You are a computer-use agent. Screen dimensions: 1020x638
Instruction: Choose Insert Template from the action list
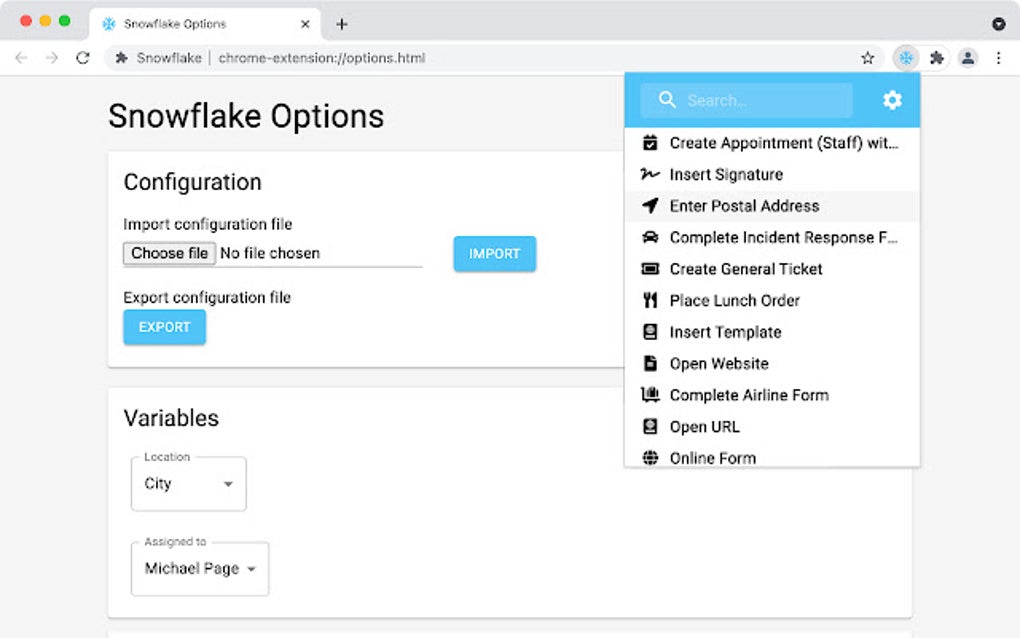click(725, 332)
